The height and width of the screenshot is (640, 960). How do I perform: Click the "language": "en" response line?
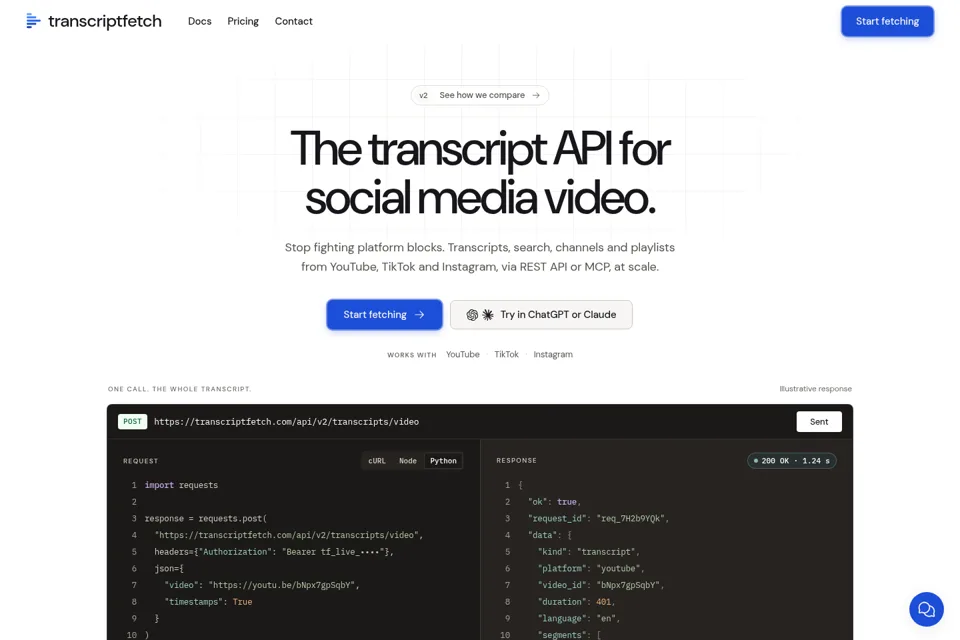579,619
